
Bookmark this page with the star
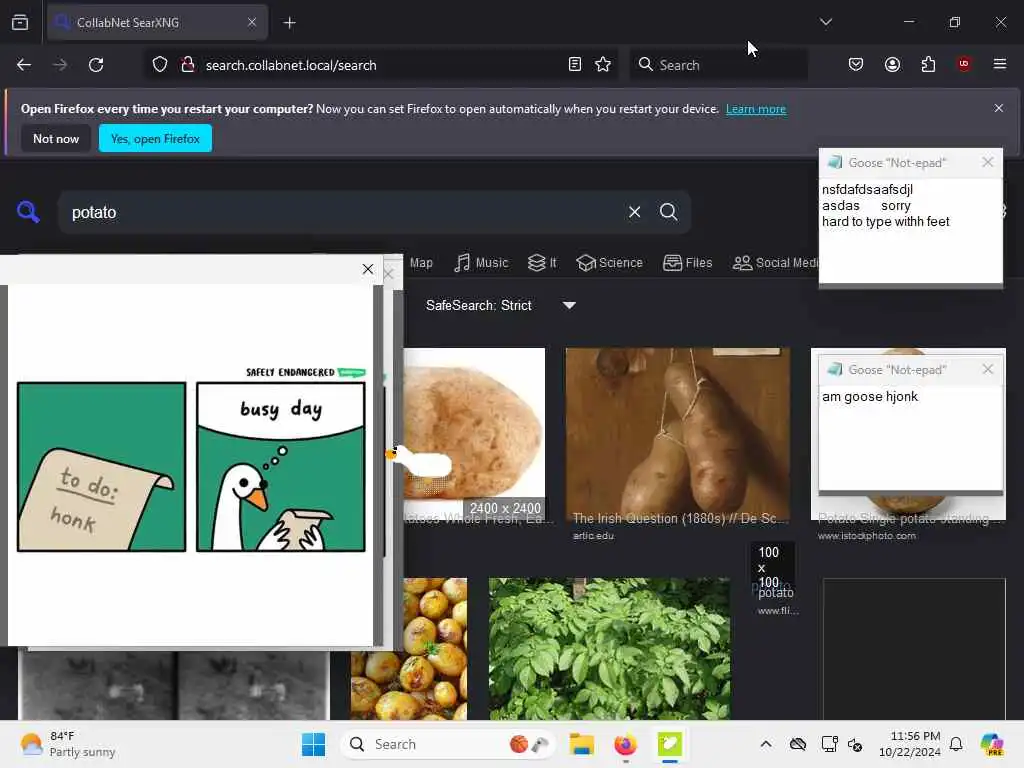point(603,65)
